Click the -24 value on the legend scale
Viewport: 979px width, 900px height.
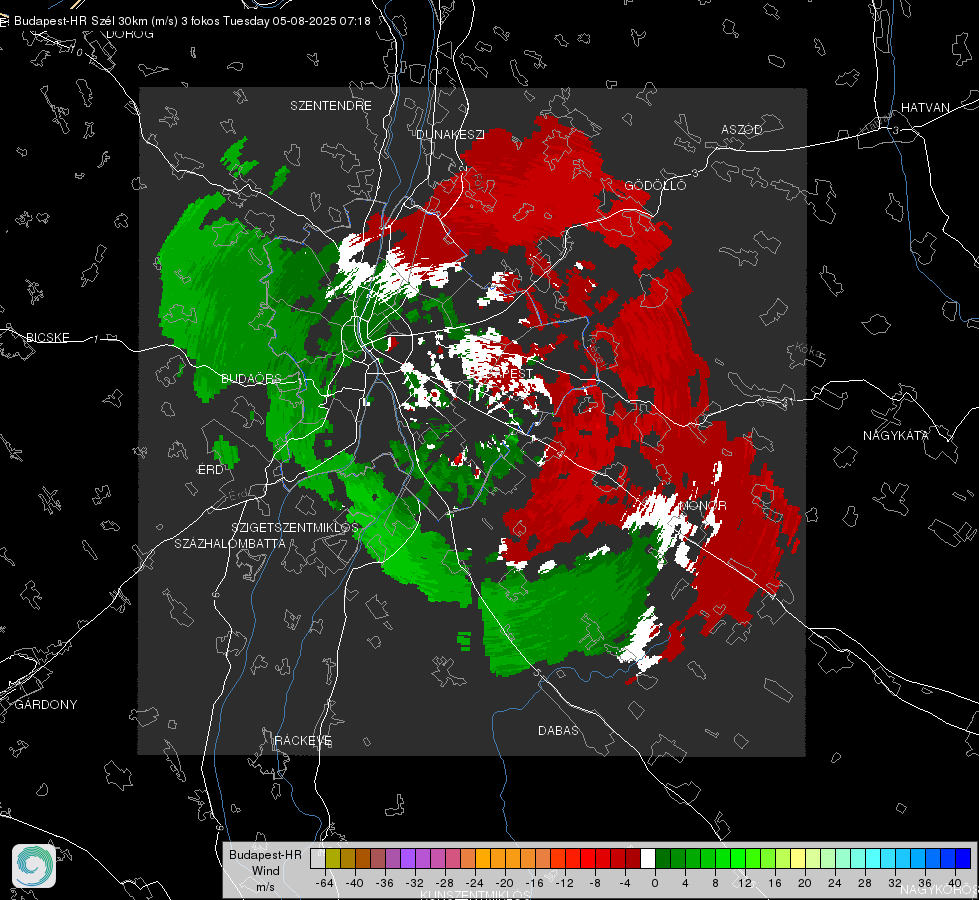pyautogui.click(x=475, y=884)
